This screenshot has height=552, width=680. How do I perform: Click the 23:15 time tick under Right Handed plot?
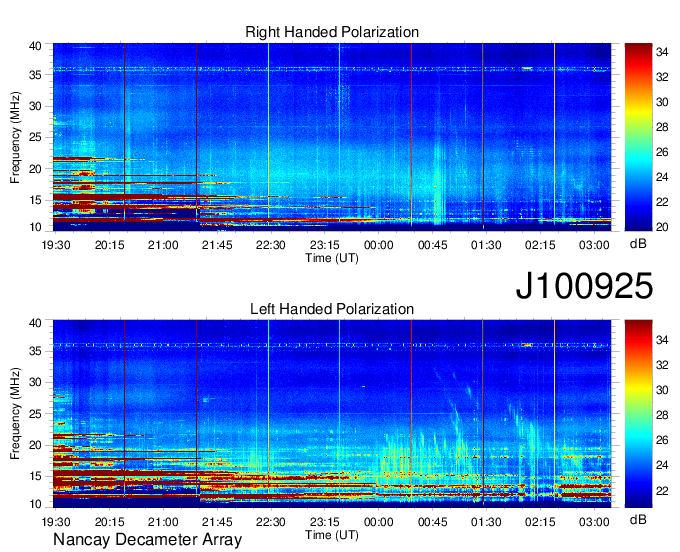tap(325, 245)
